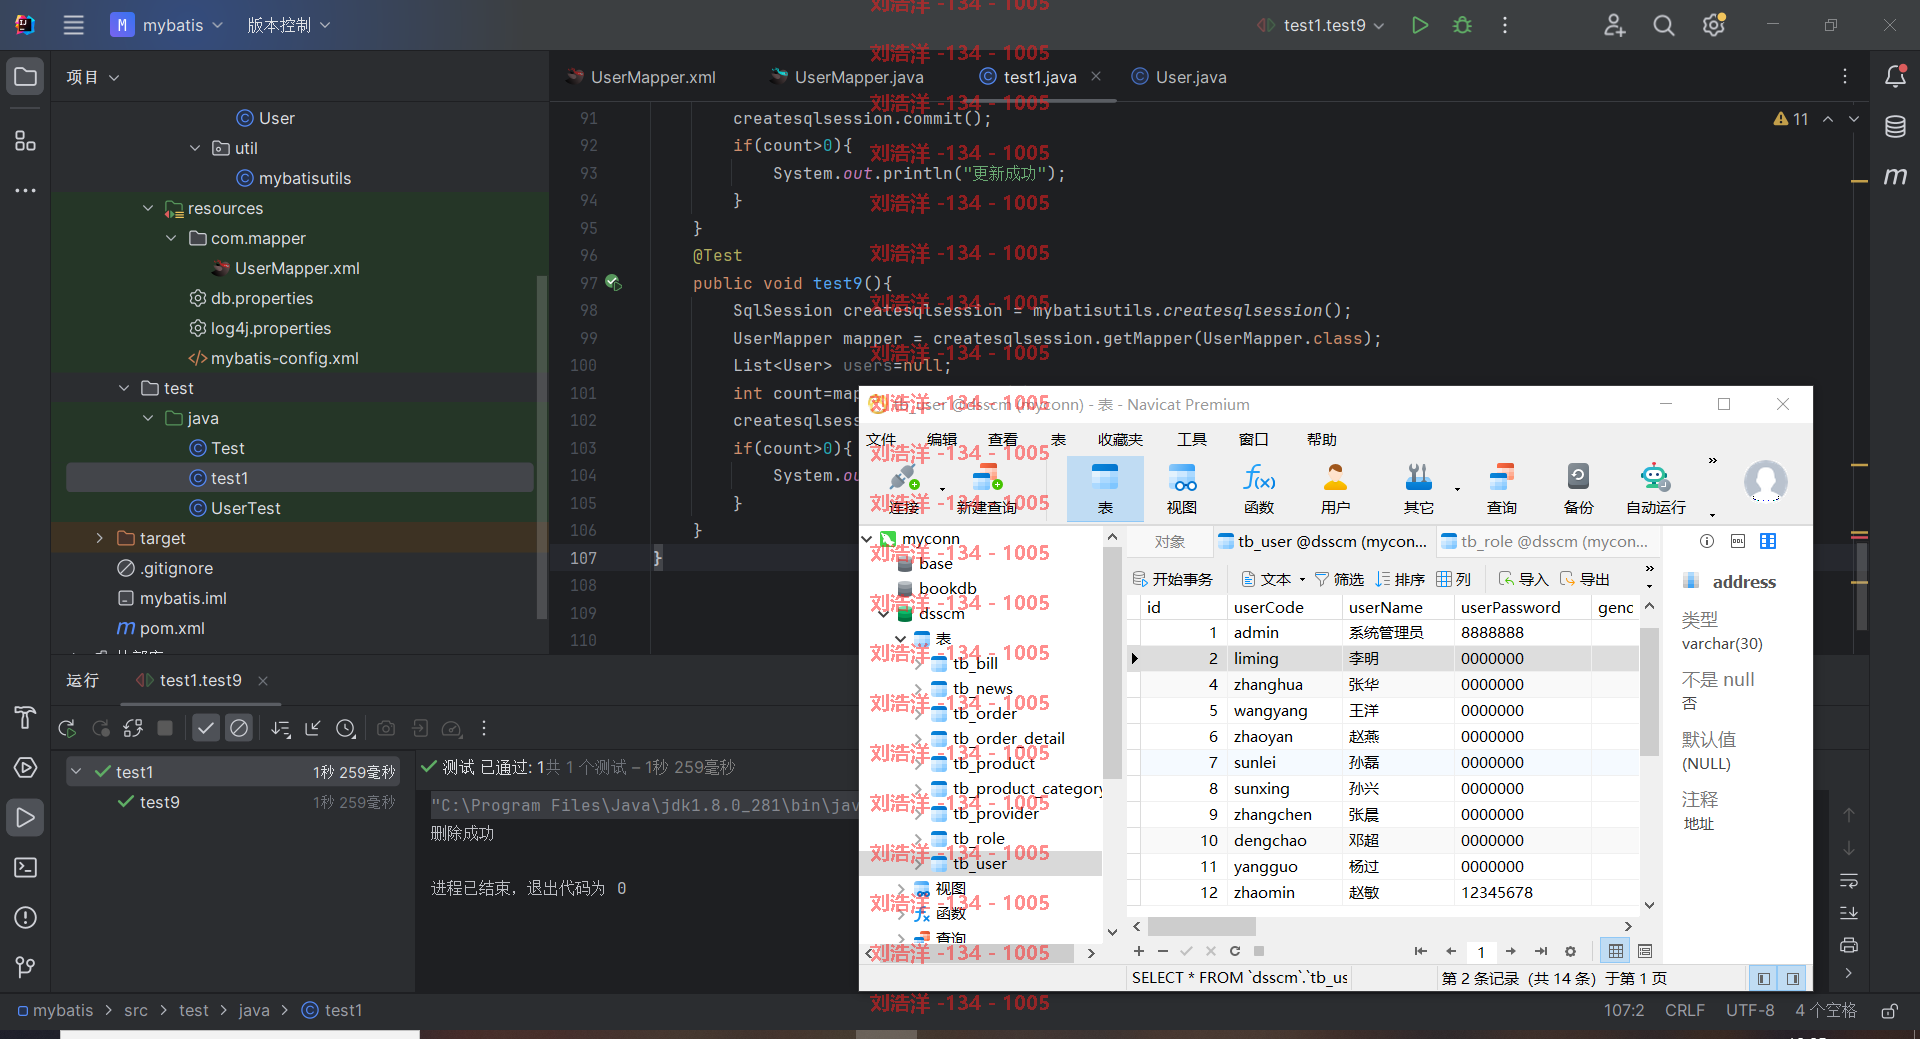Image resolution: width=1920 pixels, height=1039 pixels.
Task: Click Navicat horizontal table scrollbar
Action: tap(1201, 926)
